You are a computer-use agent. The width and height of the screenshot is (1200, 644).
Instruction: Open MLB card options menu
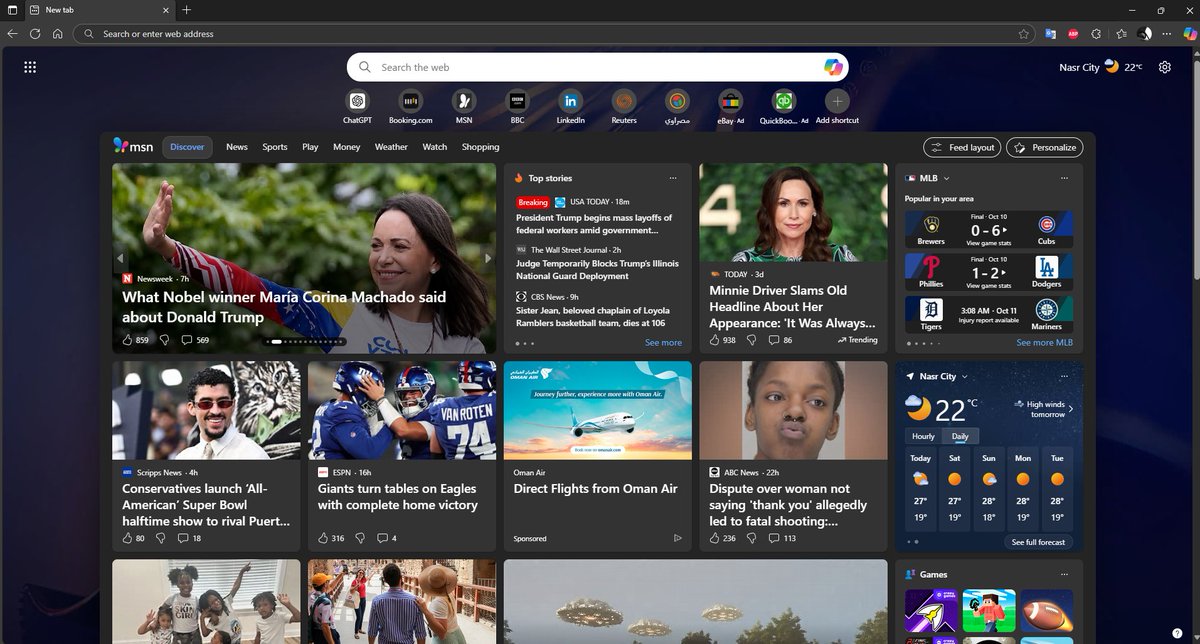click(1064, 178)
